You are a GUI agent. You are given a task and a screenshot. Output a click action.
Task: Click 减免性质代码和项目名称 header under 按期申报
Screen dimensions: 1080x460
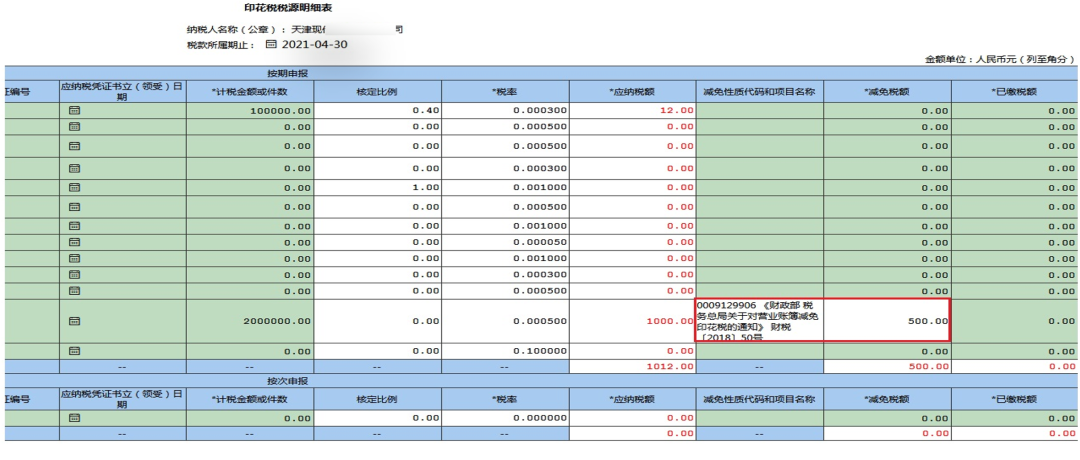click(759, 91)
